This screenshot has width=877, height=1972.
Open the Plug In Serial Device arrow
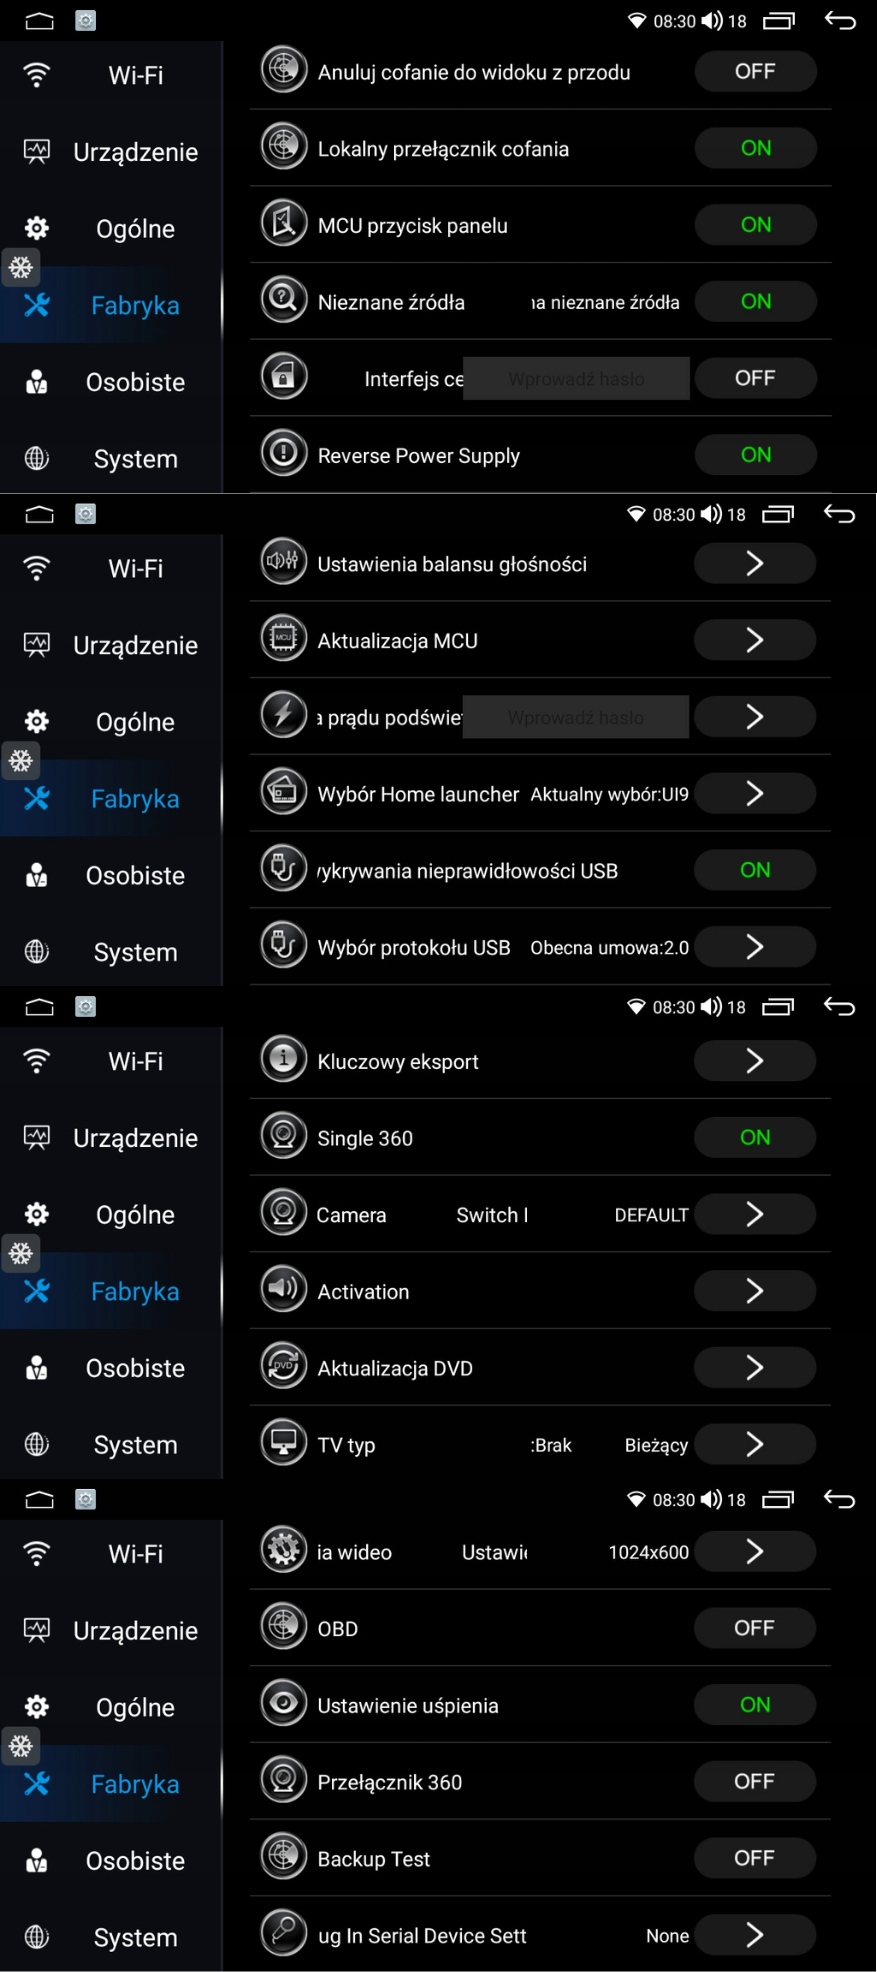click(x=755, y=1935)
